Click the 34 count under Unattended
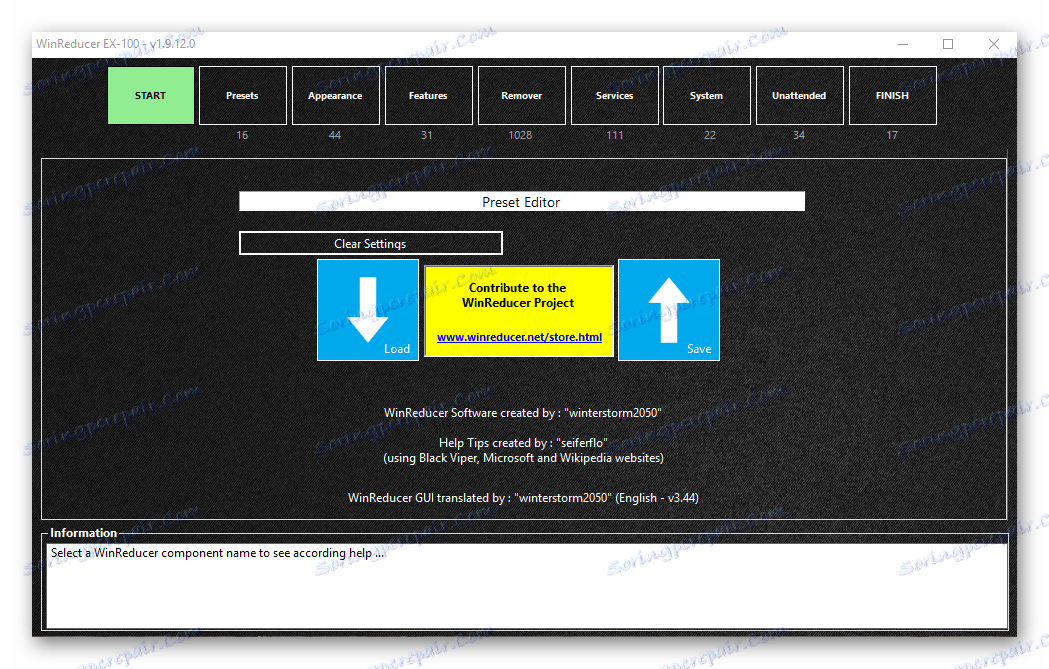 [799, 135]
